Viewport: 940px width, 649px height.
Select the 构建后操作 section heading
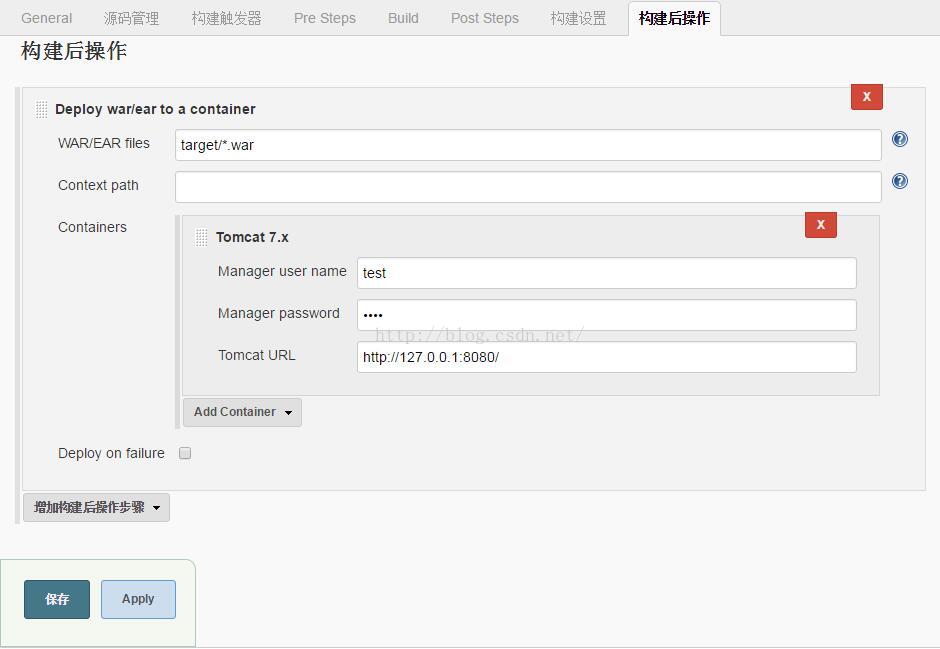(x=74, y=51)
